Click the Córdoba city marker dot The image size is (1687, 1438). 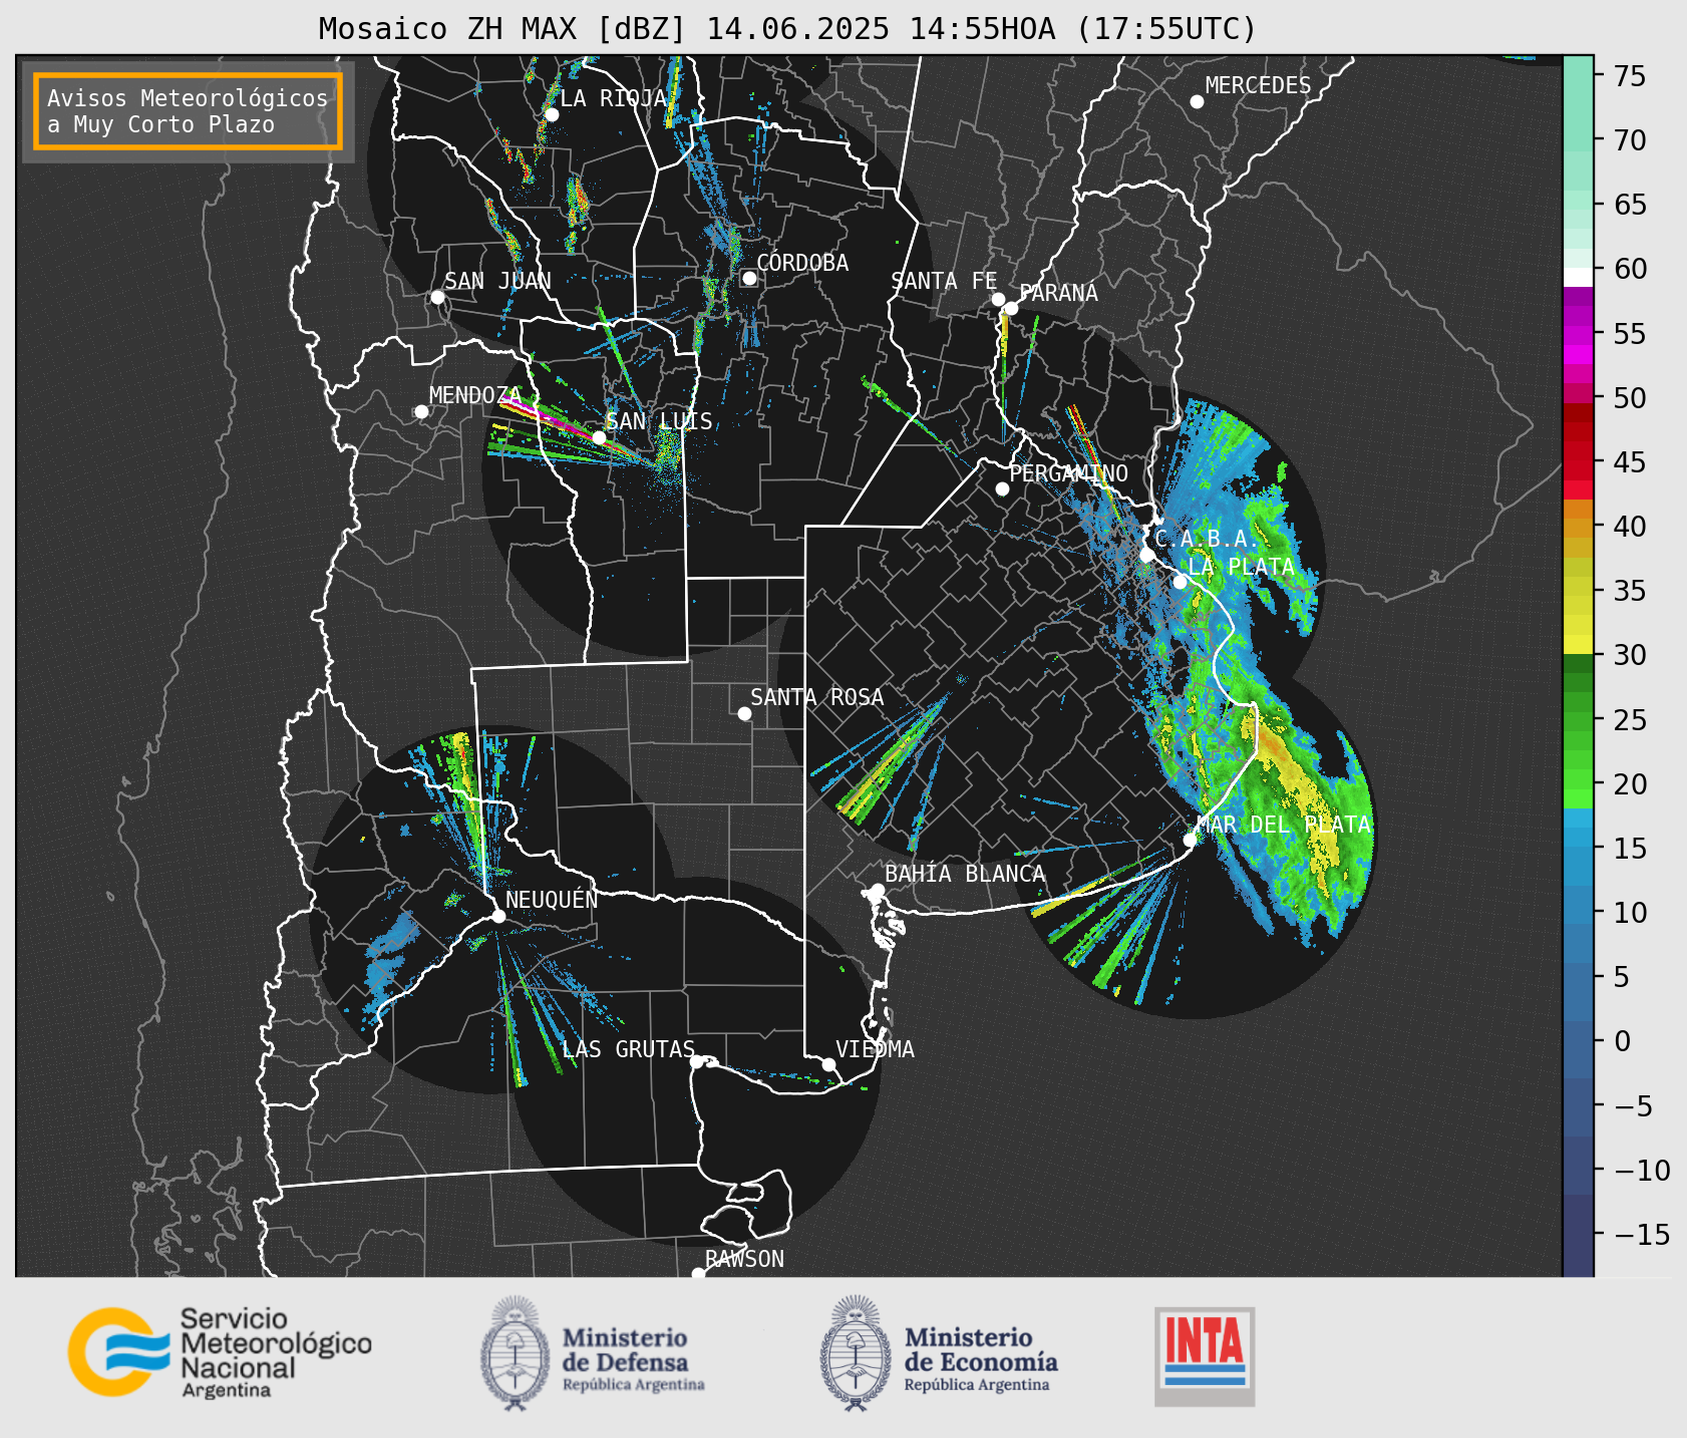coord(749,278)
